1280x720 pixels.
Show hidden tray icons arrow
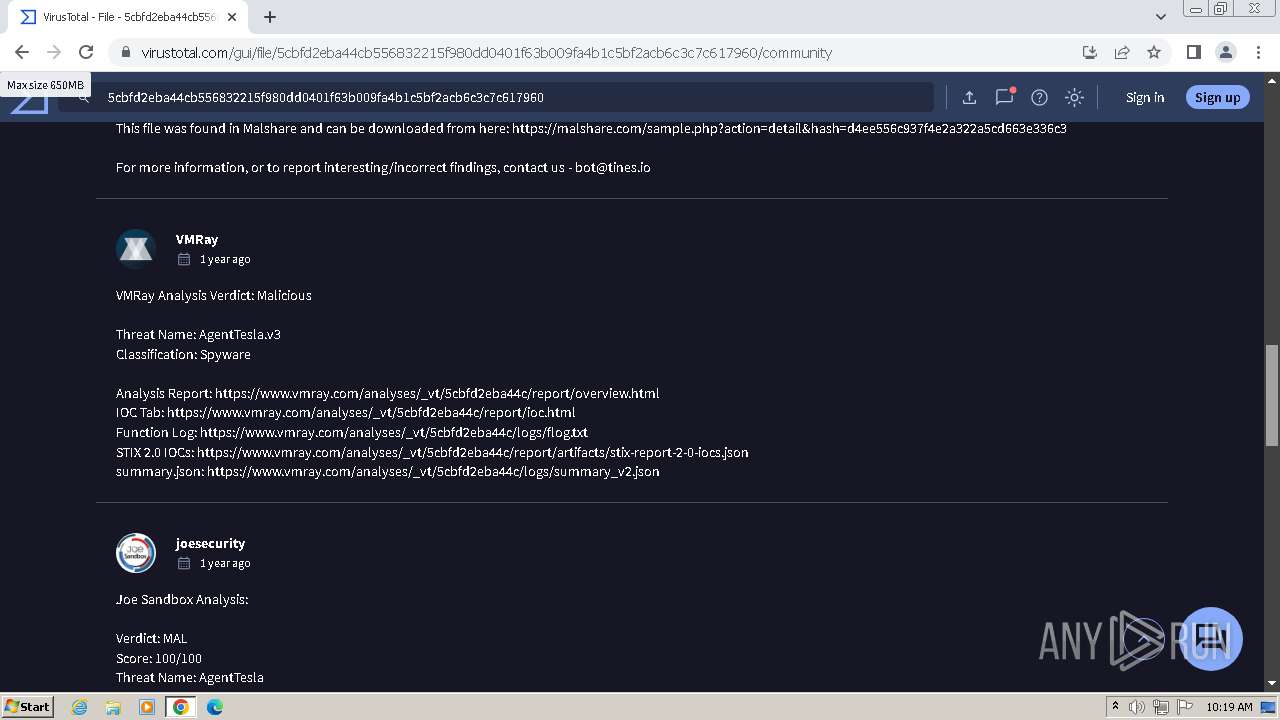pyautogui.click(x=1116, y=707)
